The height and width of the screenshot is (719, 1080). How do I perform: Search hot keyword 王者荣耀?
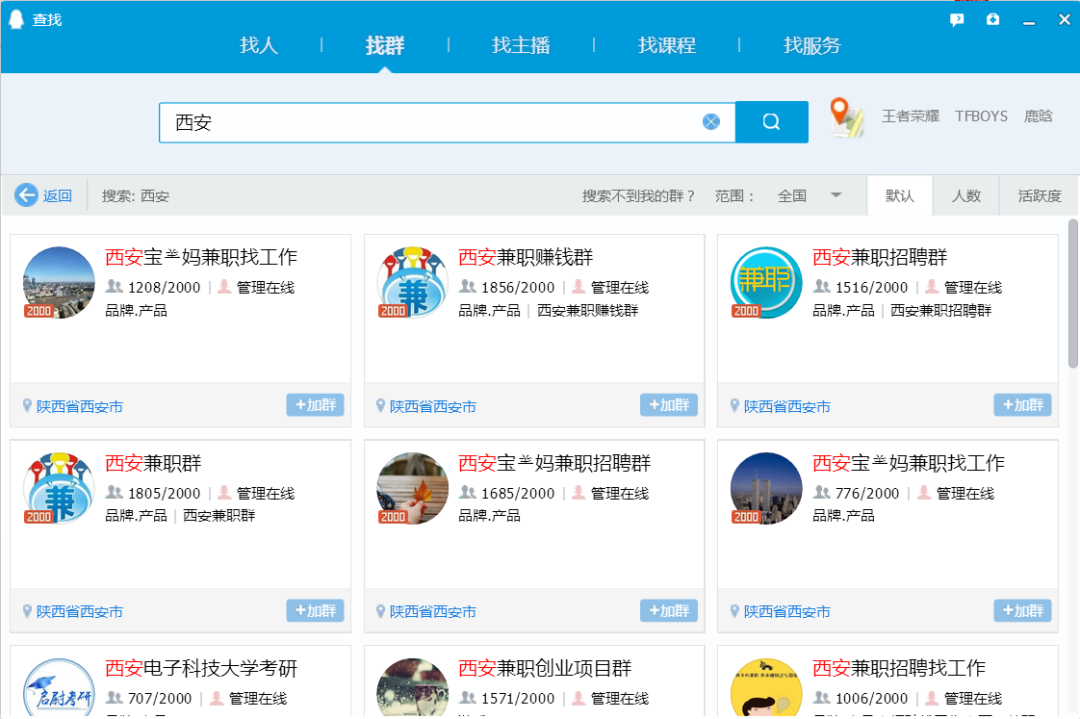point(911,116)
